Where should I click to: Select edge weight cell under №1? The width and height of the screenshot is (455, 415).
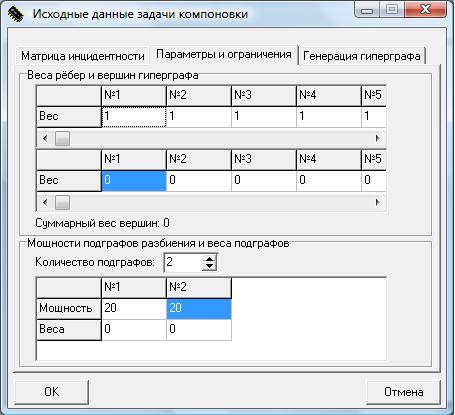[134, 117]
